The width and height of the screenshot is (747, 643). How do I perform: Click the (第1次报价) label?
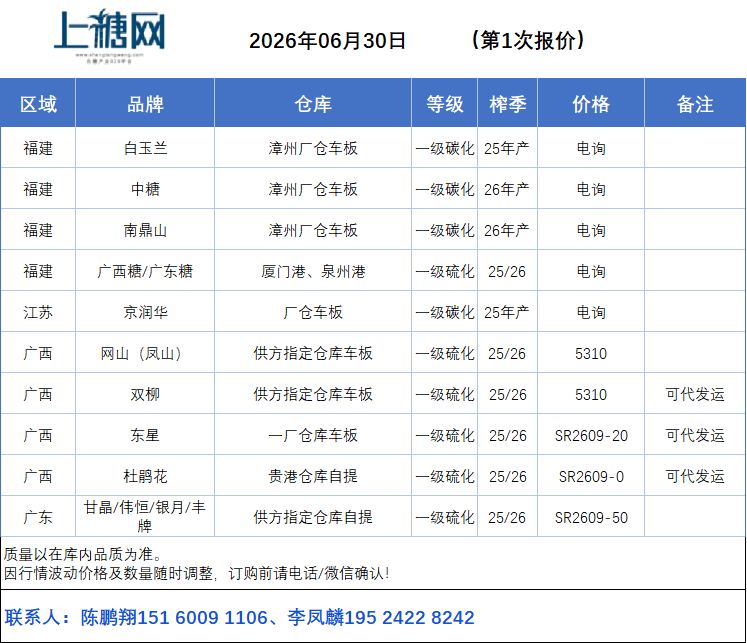pos(528,40)
